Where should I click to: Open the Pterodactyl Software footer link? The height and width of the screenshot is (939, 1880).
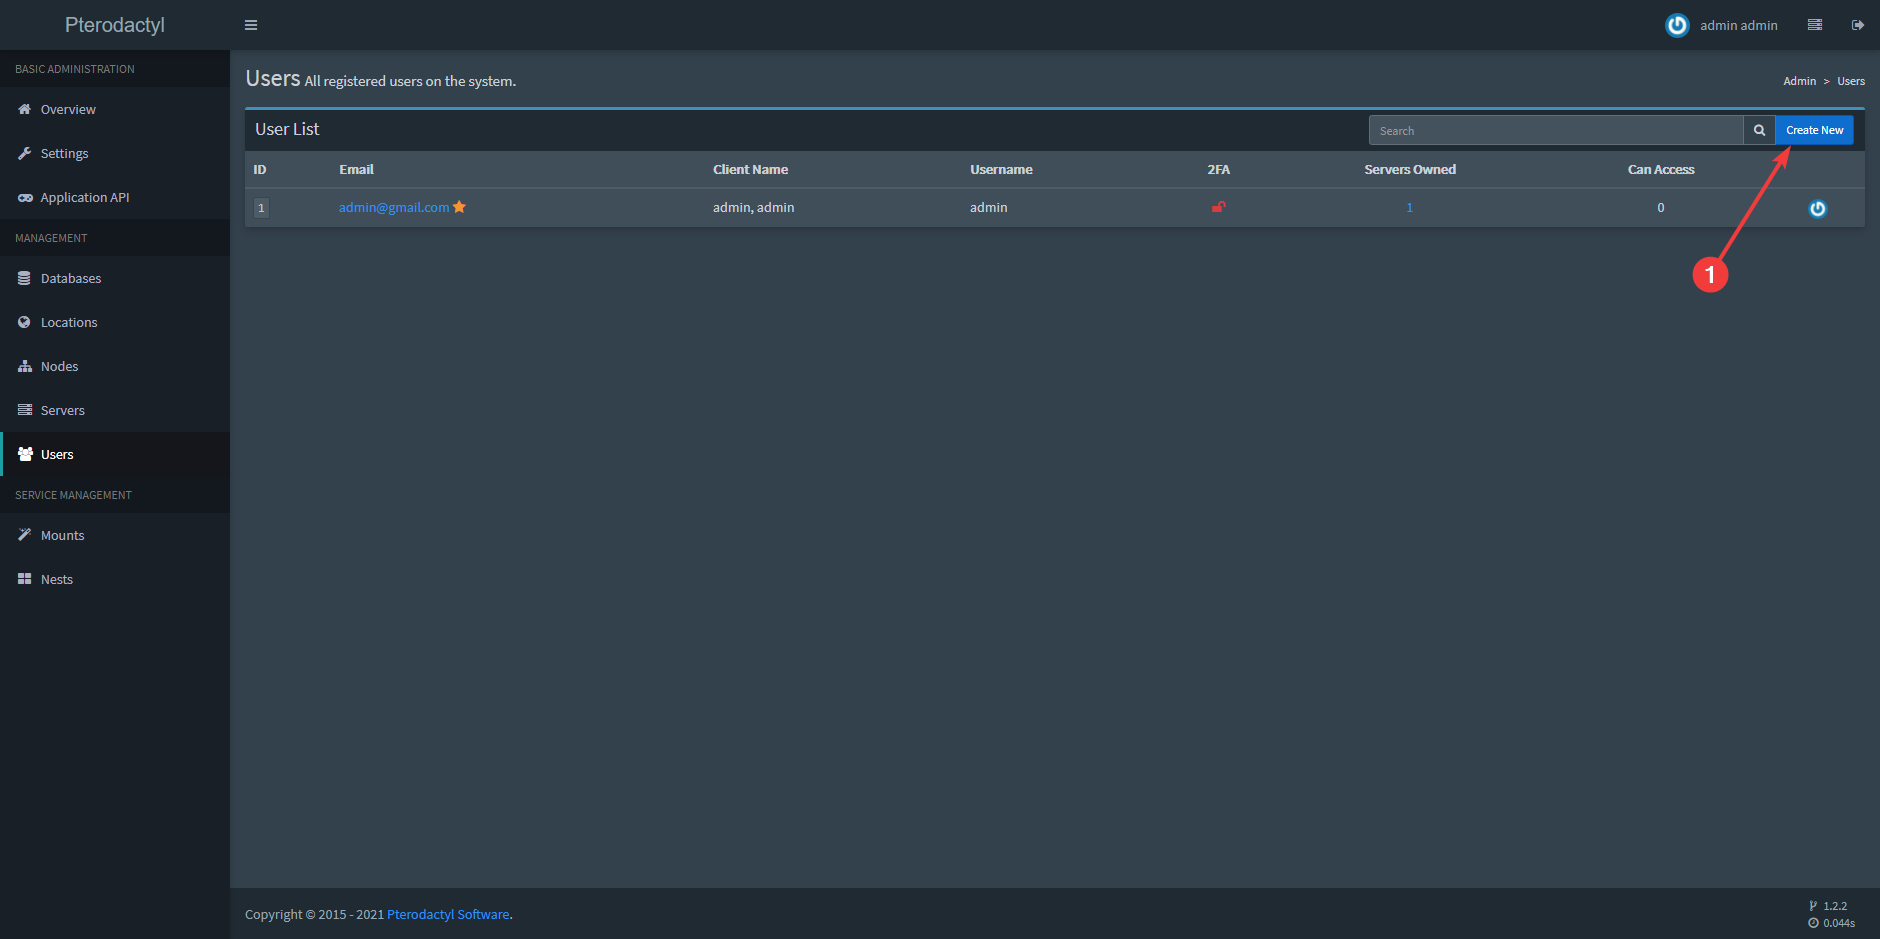[x=448, y=914]
